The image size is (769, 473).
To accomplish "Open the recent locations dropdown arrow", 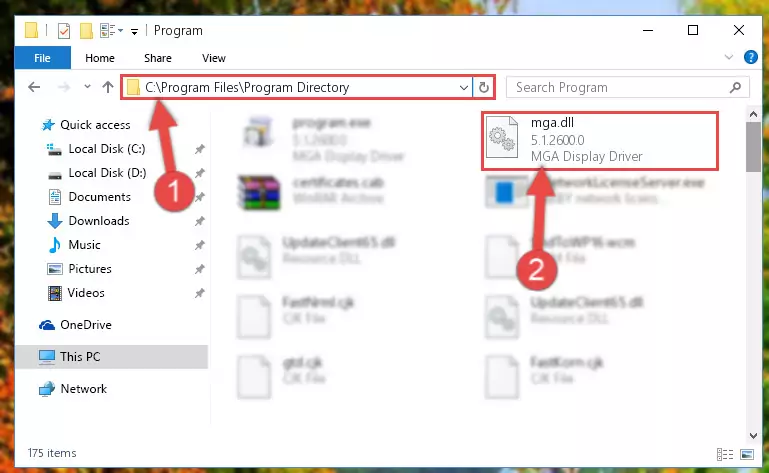I will click(87, 86).
